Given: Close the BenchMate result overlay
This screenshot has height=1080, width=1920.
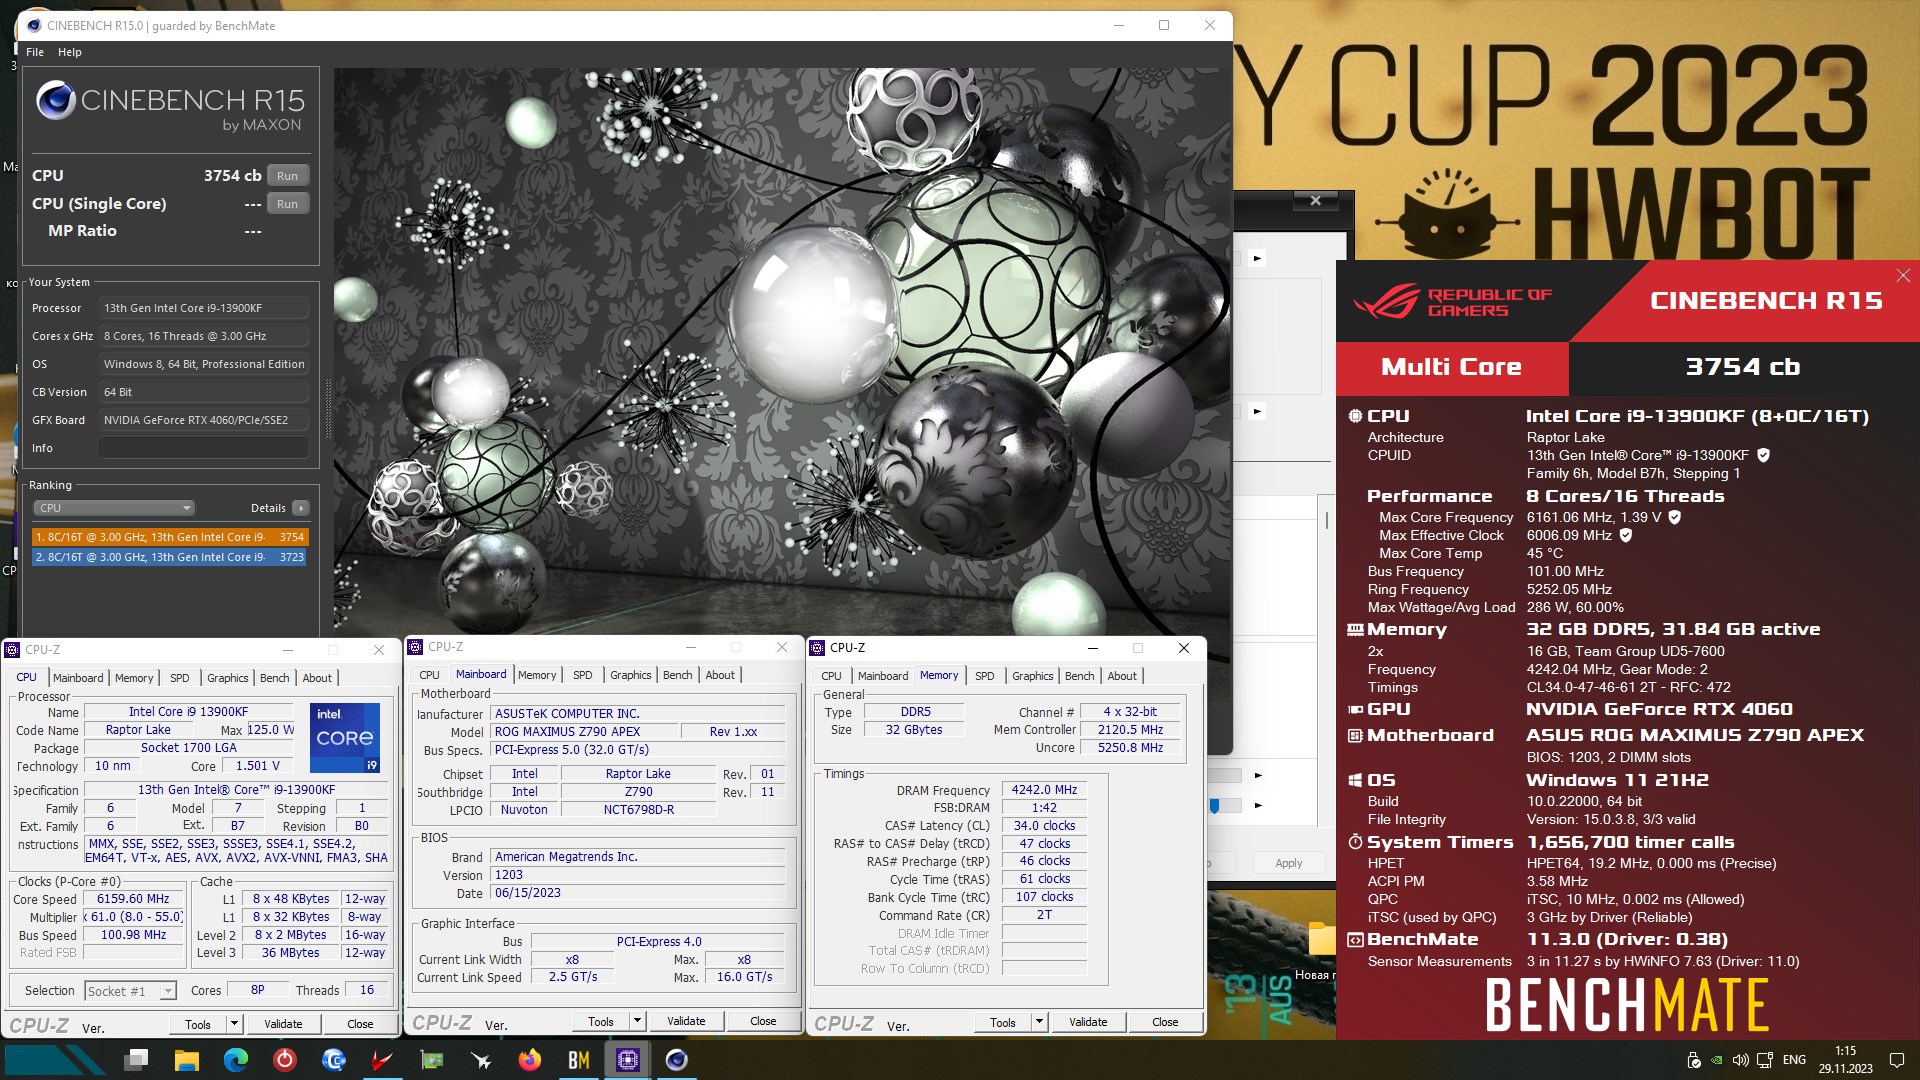Looking at the screenshot, I should tap(1903, 276).
